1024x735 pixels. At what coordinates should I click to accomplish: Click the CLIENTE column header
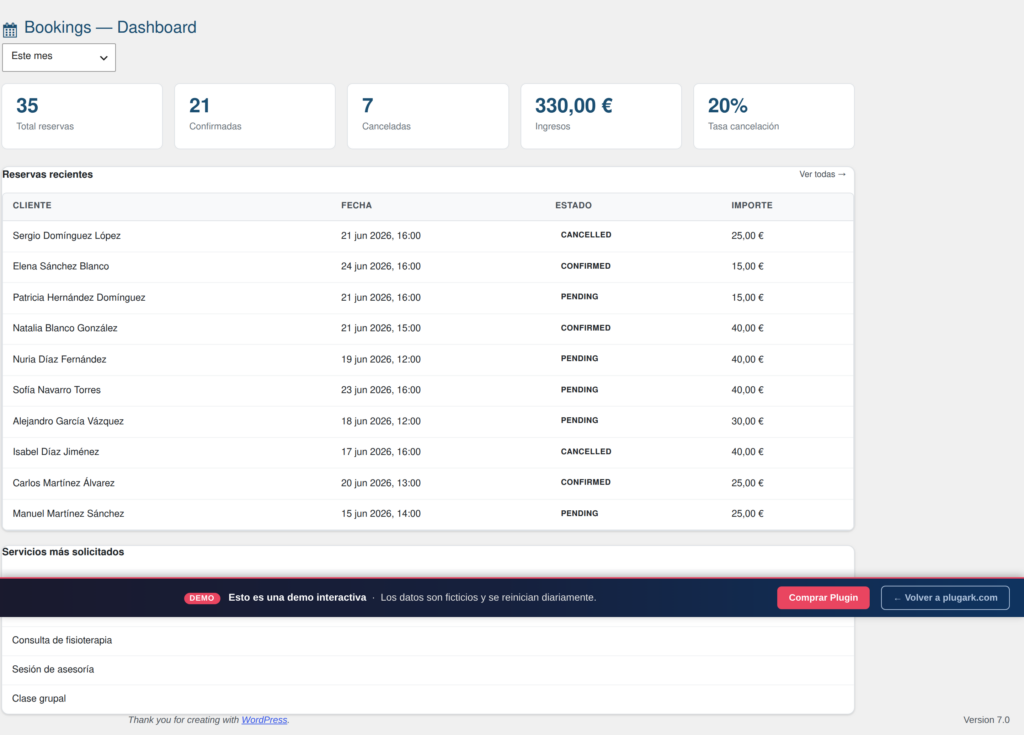click(32, 205)
